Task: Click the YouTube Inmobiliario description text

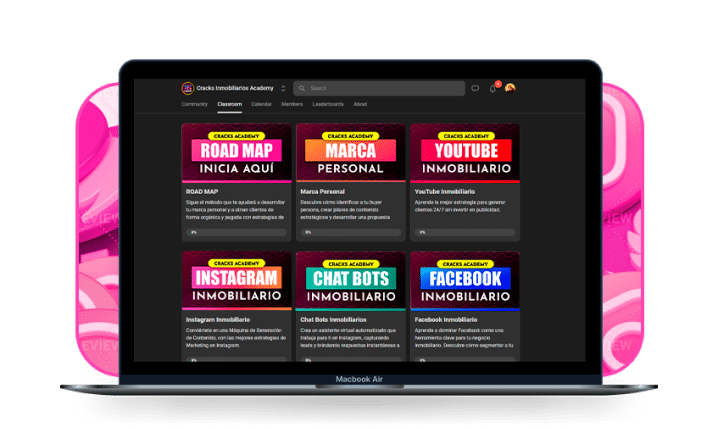Action: pos(460,206)
